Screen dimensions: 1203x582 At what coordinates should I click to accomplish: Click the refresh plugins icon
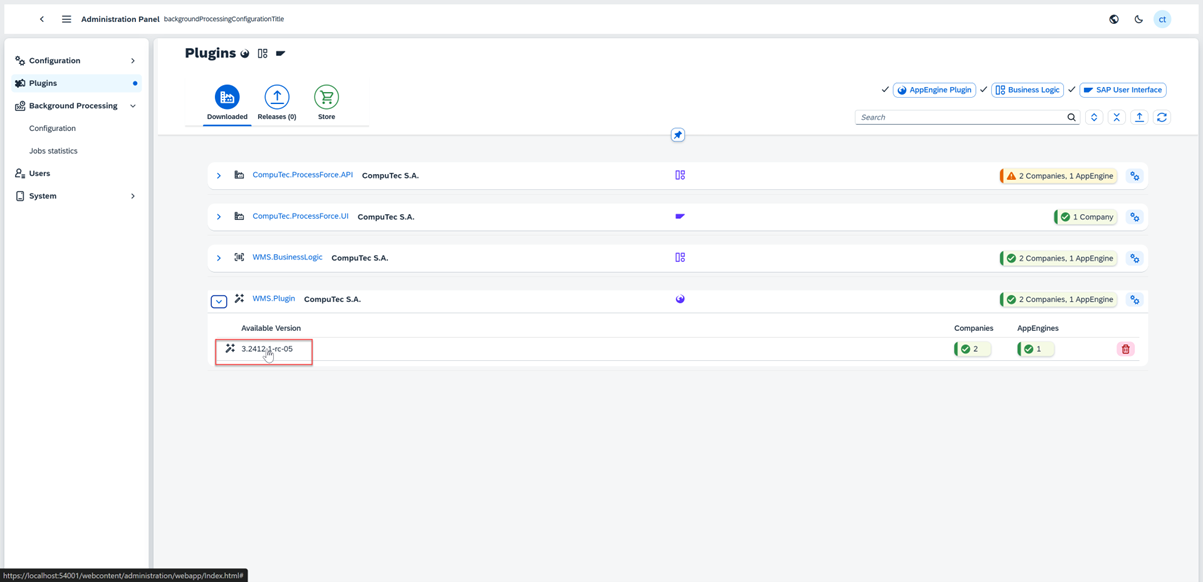click(x=1161, y=118)
